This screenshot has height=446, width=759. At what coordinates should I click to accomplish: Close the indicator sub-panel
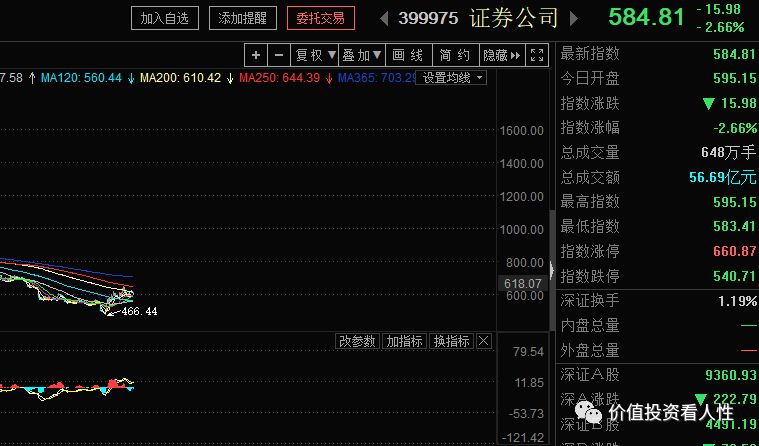pyautogui.click(x=484, y=341)
